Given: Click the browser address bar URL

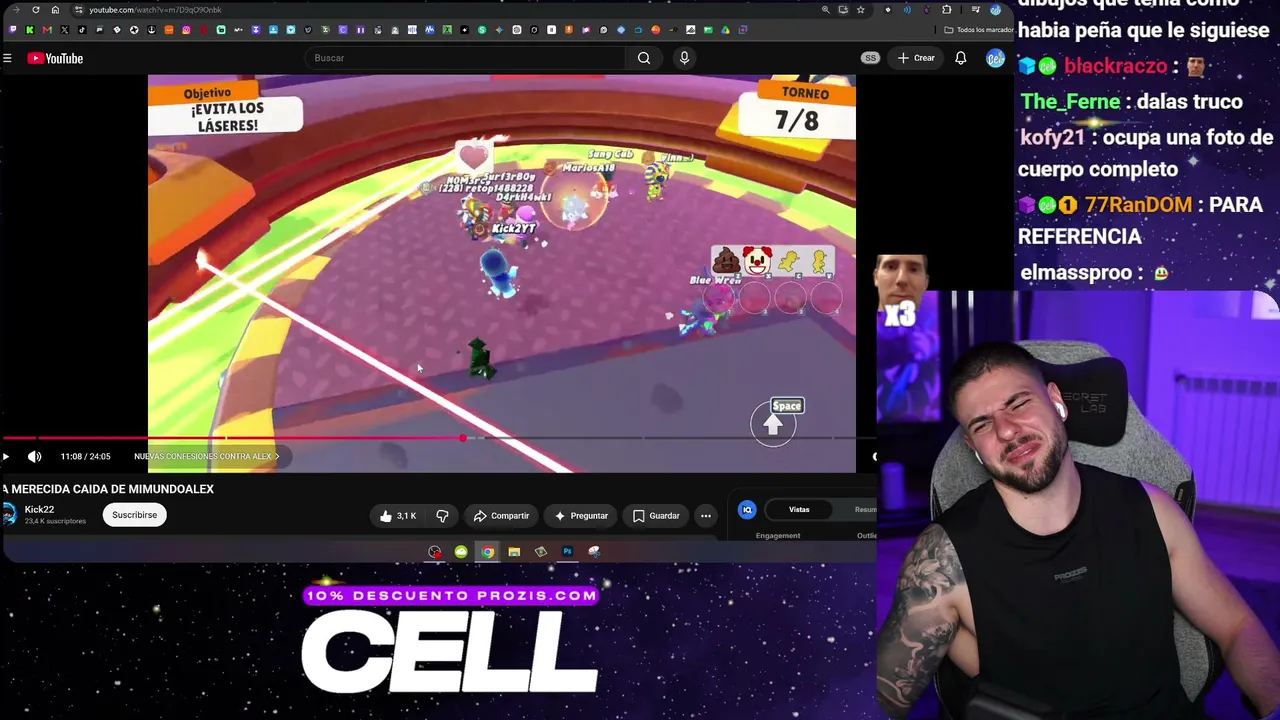Looking at the screenshot, I should click(155, 10).
